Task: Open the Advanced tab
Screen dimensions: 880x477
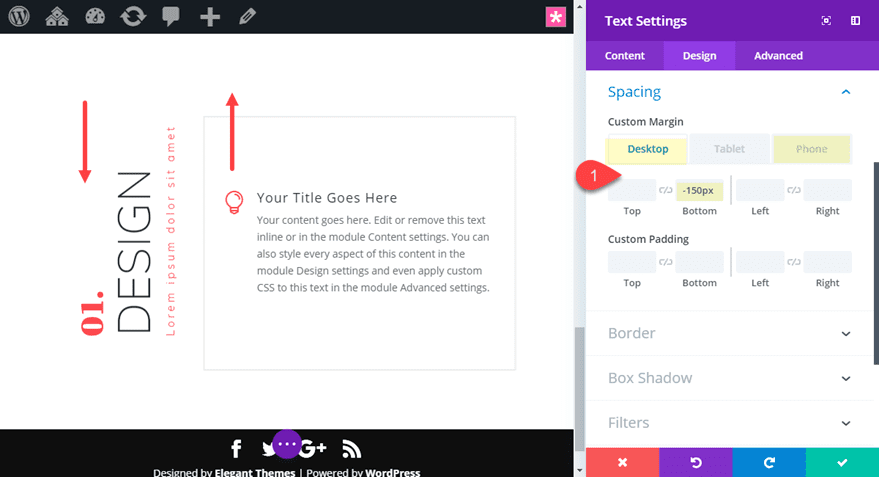Action: (778, 56)
